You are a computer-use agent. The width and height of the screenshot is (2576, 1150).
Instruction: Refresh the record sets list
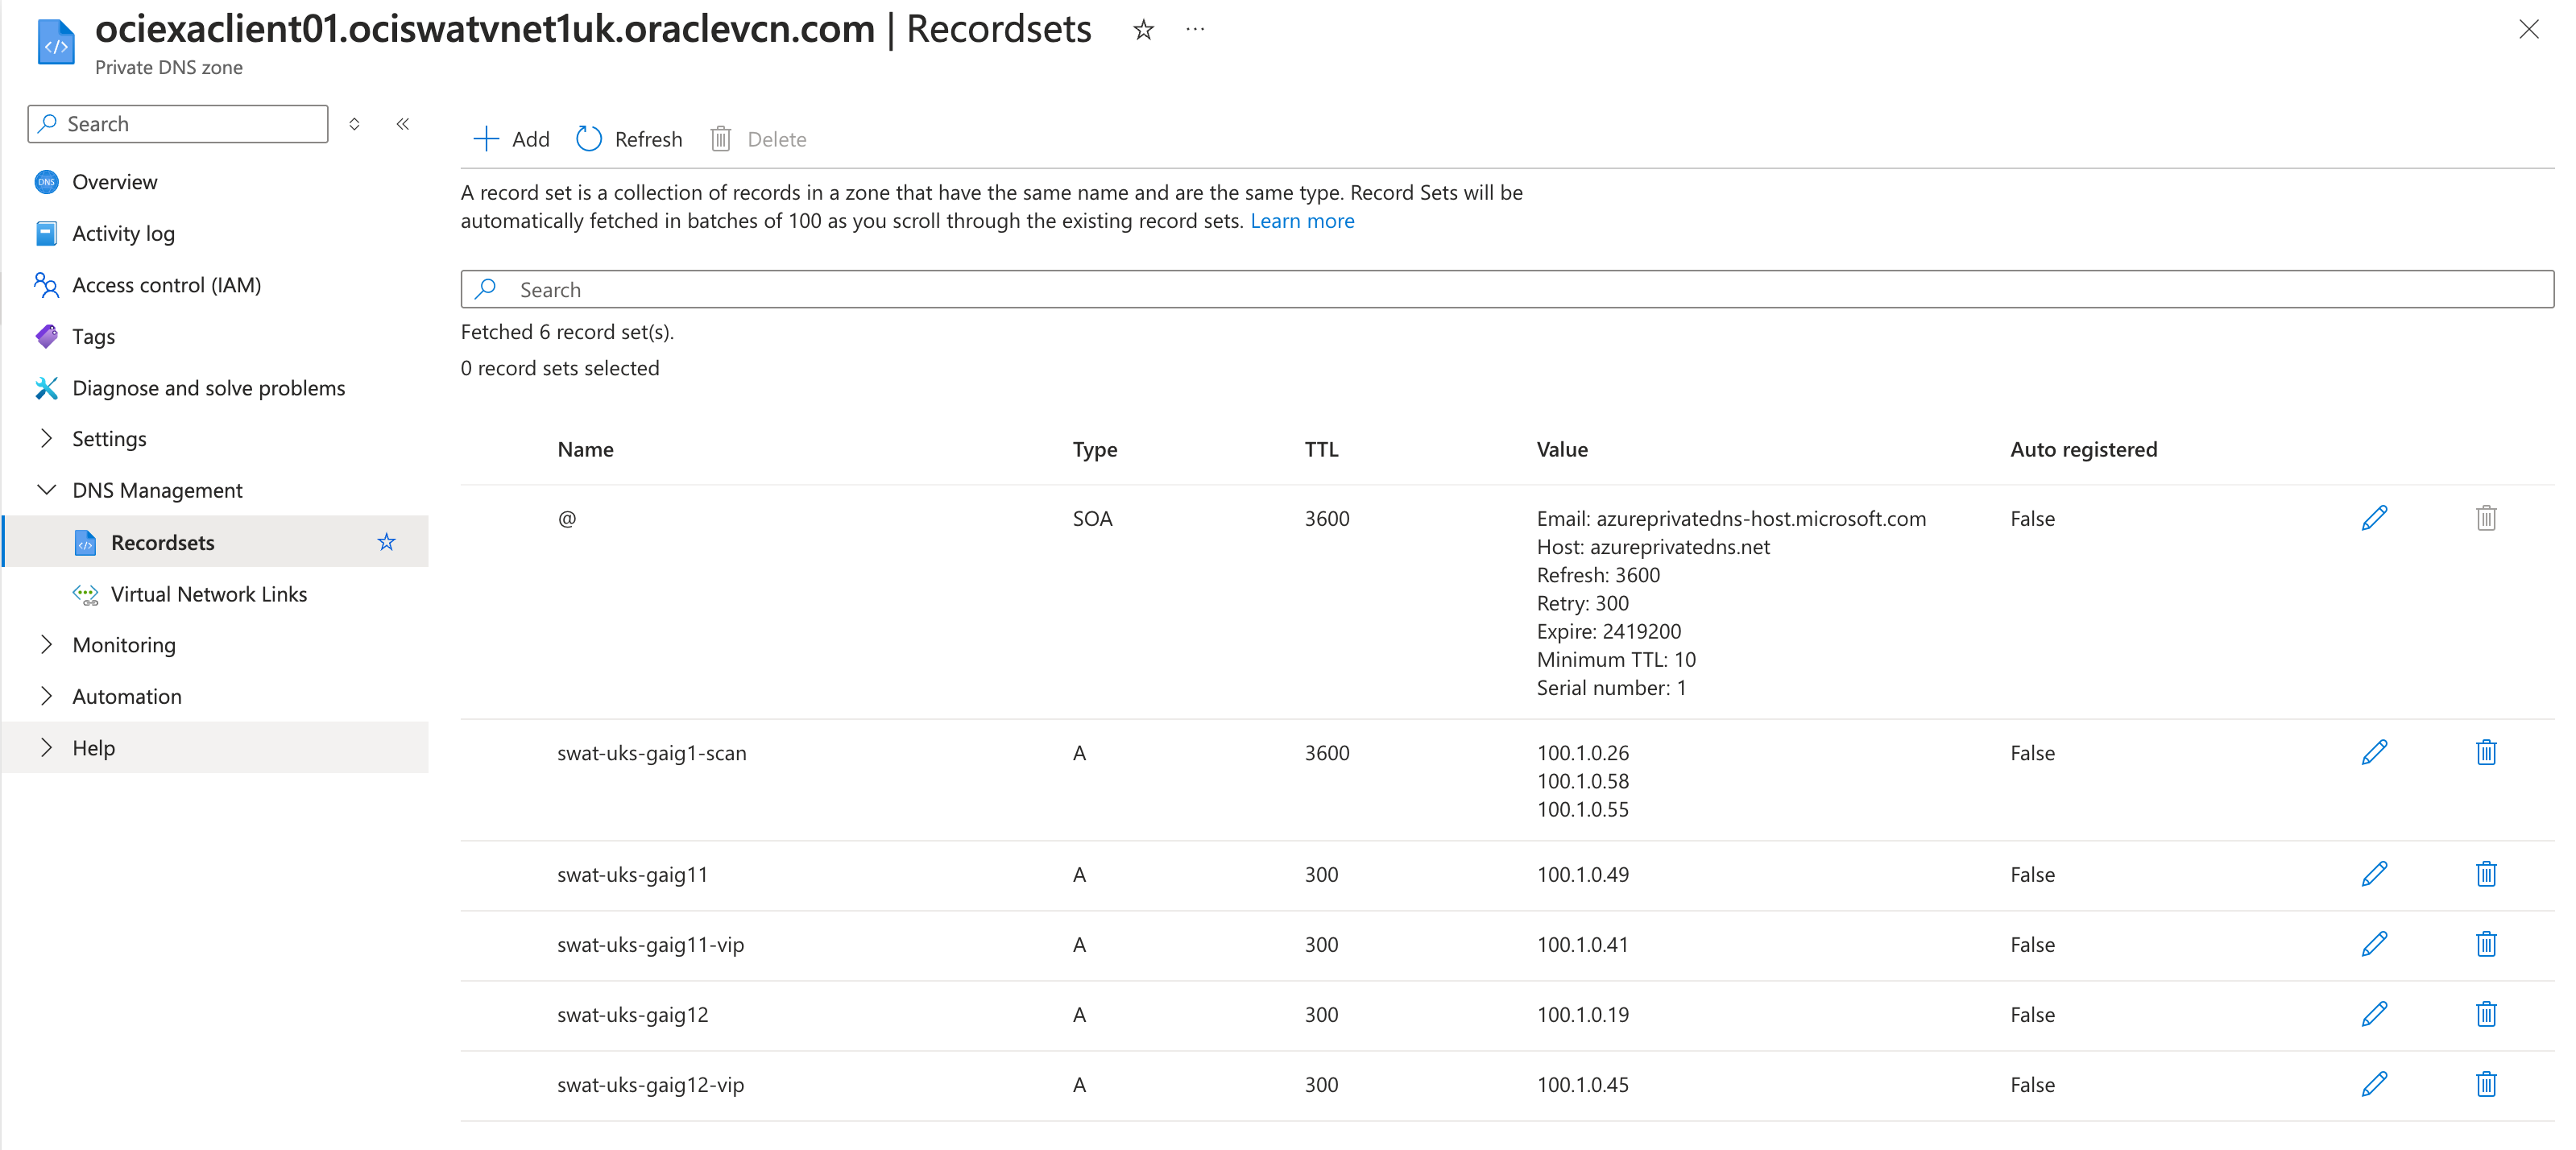tap(628, 139)
